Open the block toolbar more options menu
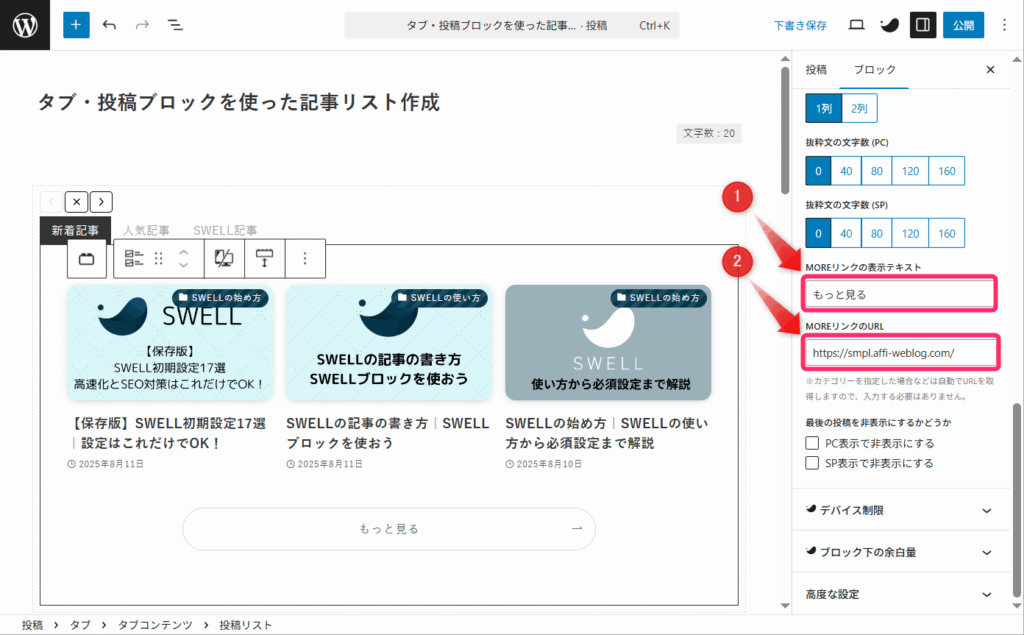The height and width of the screenshot is (635, 1024). pos(305,259)
